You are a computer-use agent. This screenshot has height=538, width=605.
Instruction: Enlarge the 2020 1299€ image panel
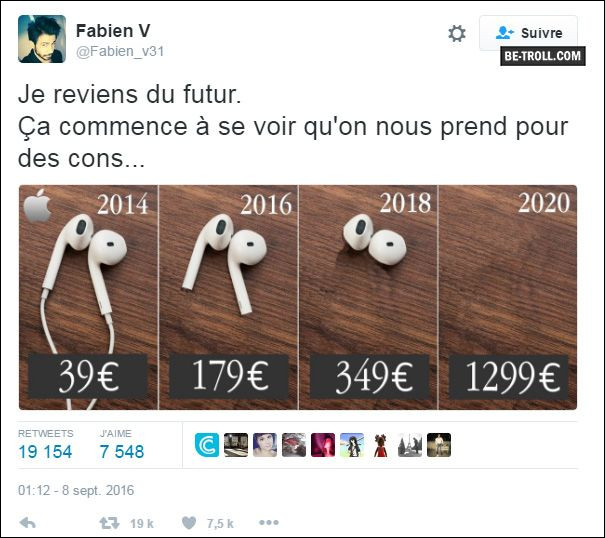508,297
